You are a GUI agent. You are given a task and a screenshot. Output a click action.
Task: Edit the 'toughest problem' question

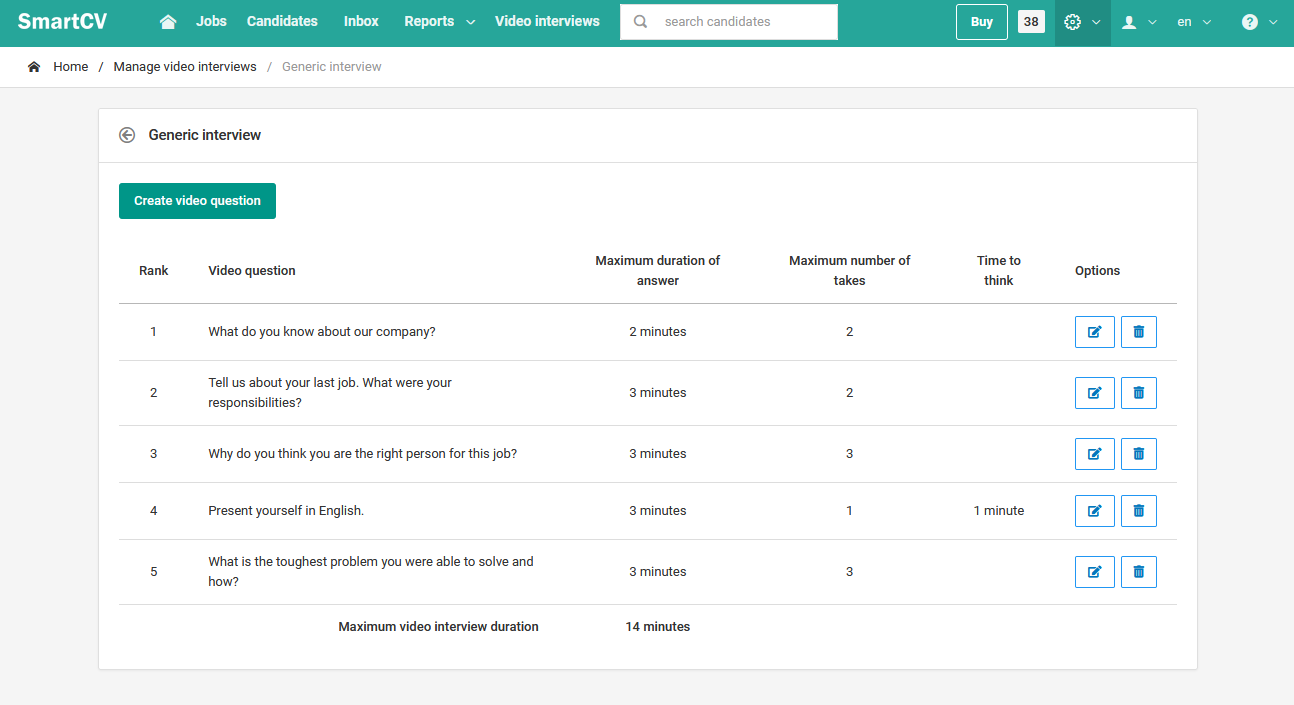tap(1094, 572)
